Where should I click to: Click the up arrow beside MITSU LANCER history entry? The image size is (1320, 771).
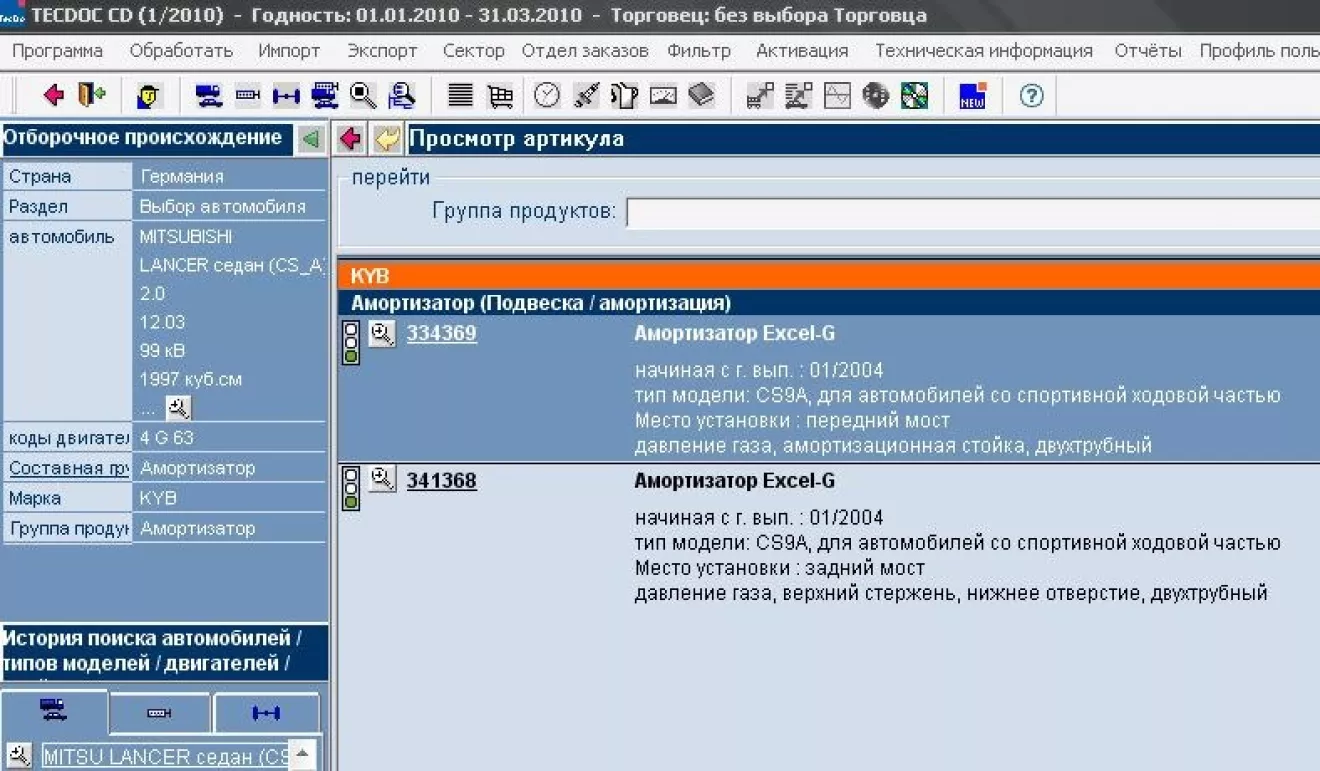(x=303, y=754)
